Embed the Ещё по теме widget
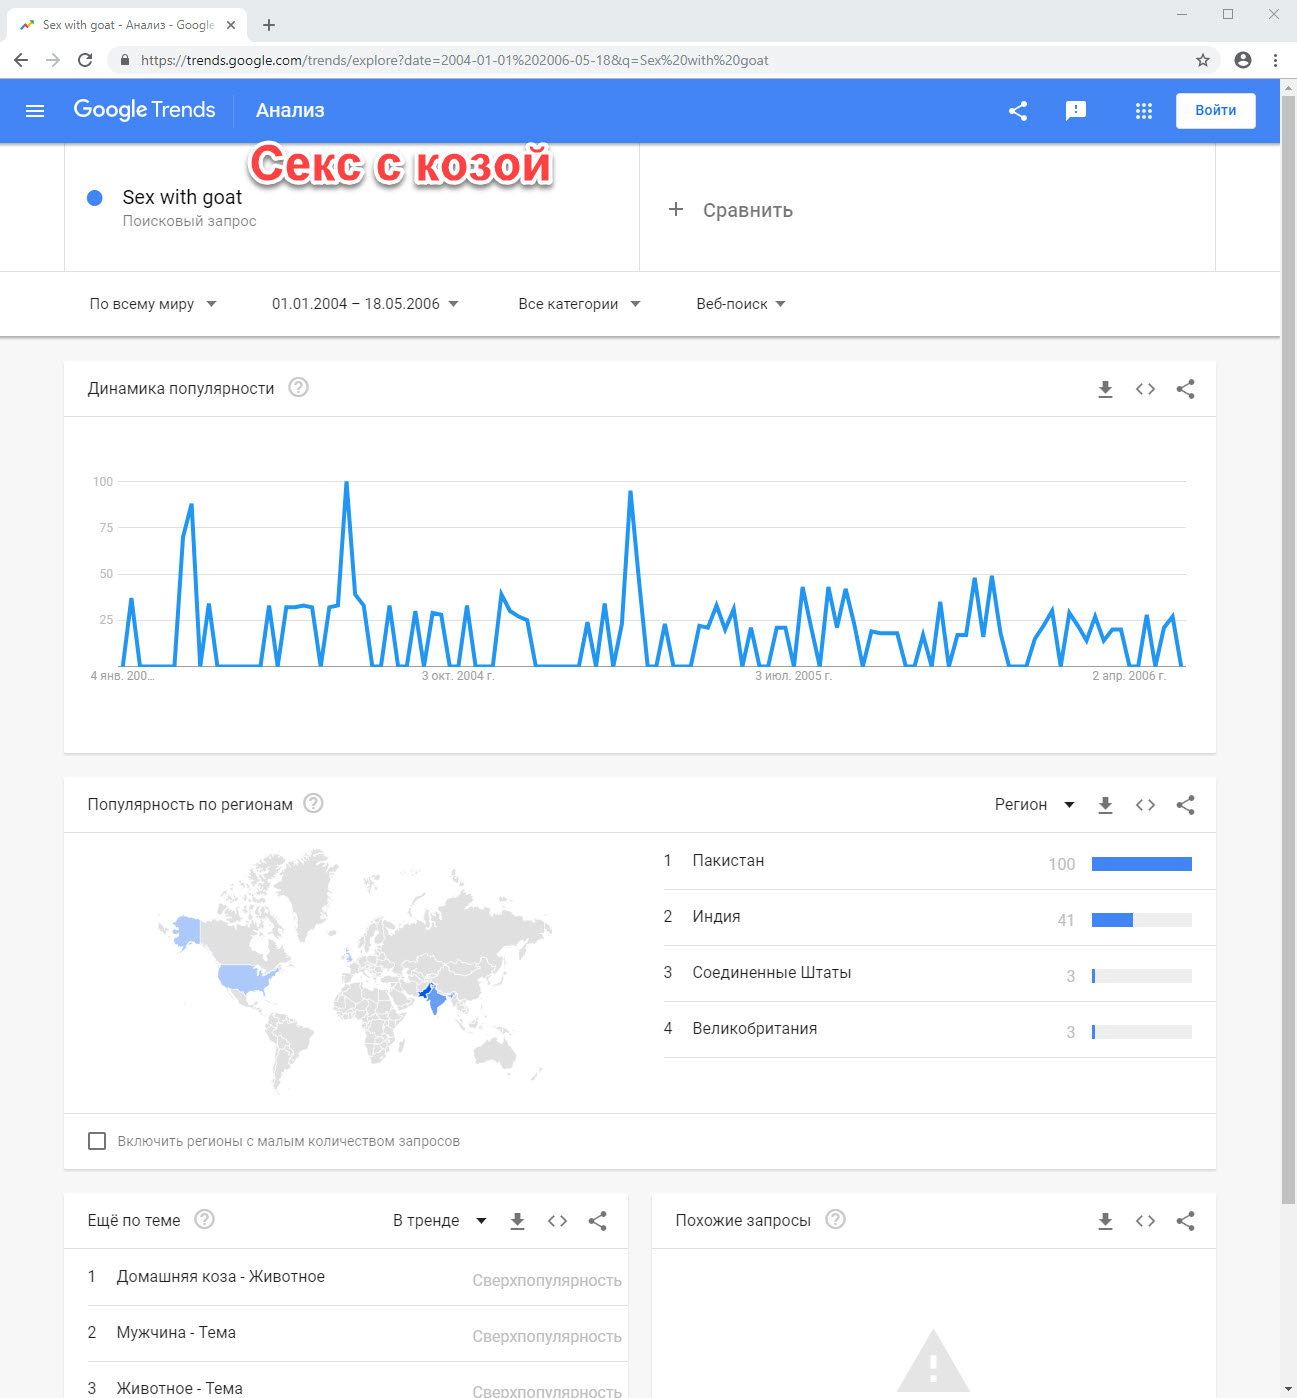The width and height of the screenshot is (1297, 1398). coord(557,1221)
